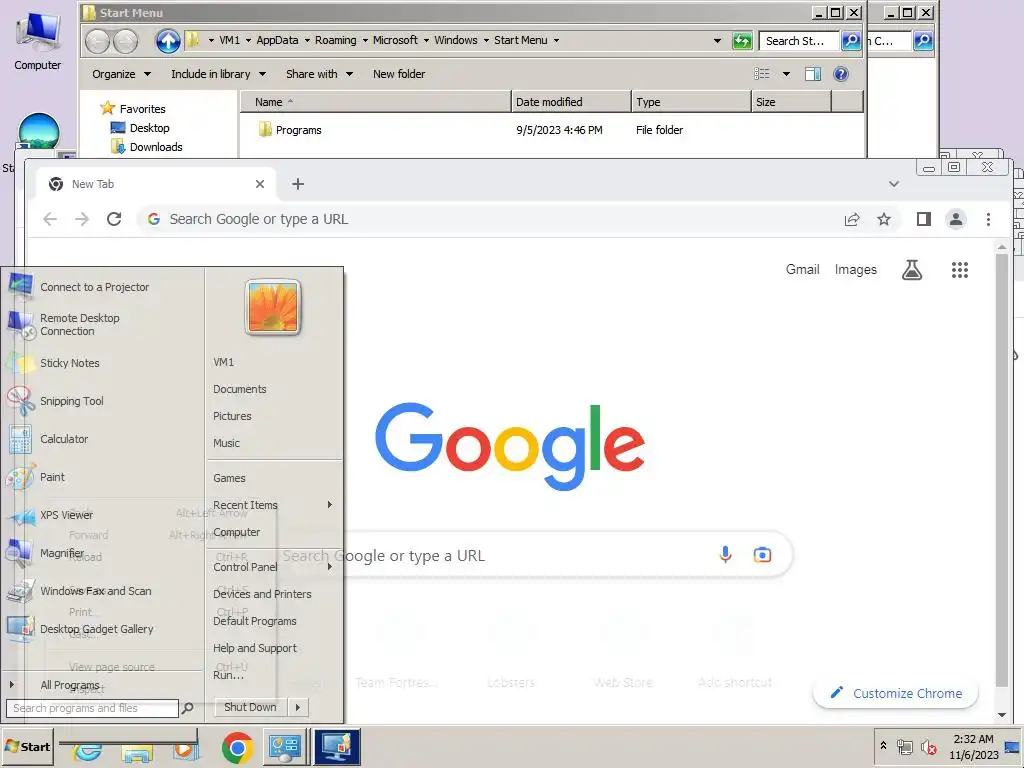Show hidden system tray icons
Image resolution: width=1024 pixels, height=768 pixels.
click(x=883, y=745)
